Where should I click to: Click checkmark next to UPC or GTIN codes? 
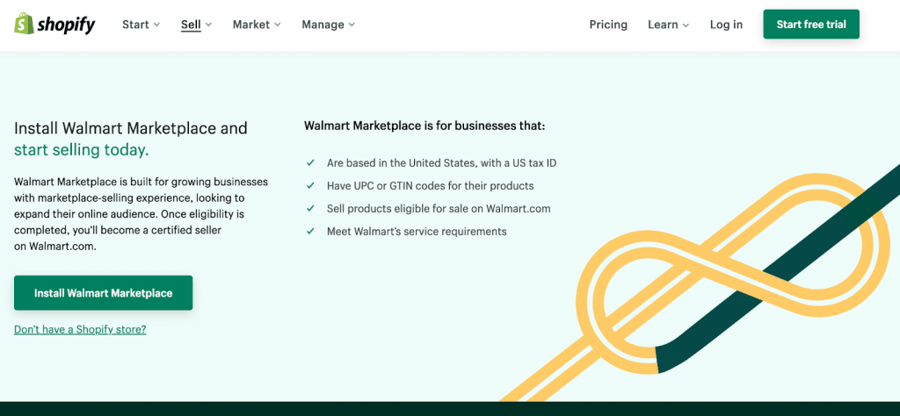pyautogui.click(x=311, y=186)
